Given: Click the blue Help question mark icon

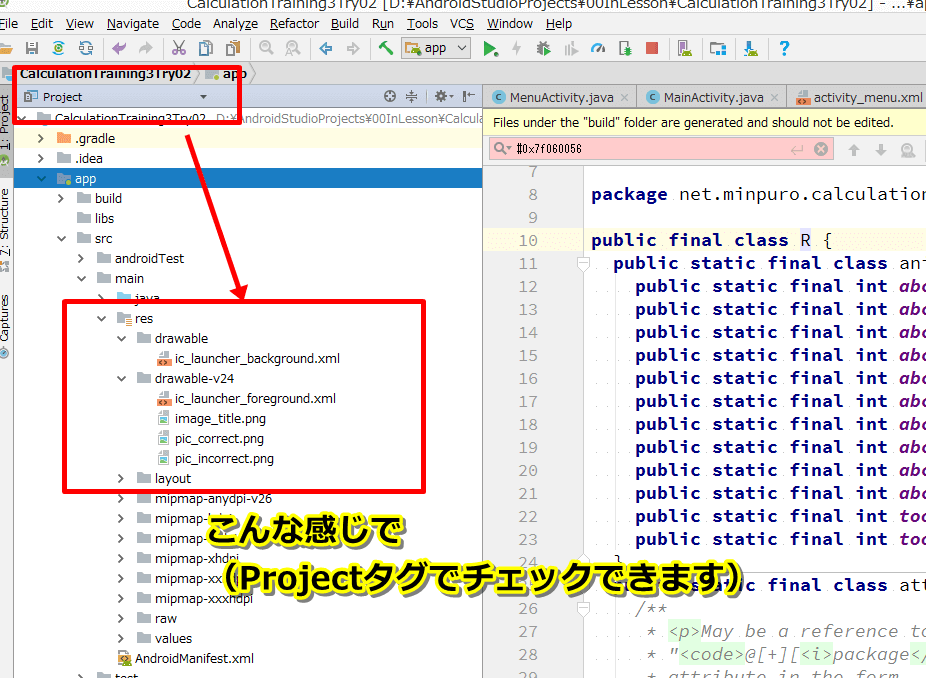Looking at the screenshot, I should pyautogui.click(x=784, y=48).
